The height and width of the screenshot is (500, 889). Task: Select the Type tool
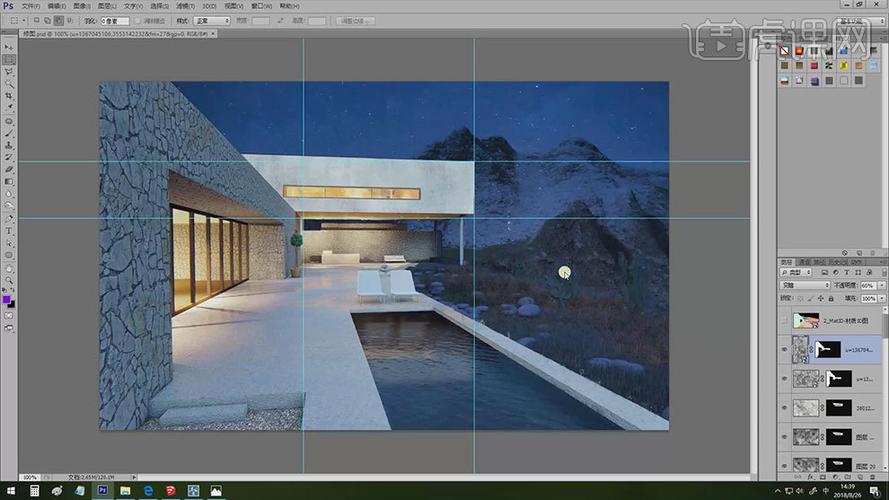[x=9, y=231]
